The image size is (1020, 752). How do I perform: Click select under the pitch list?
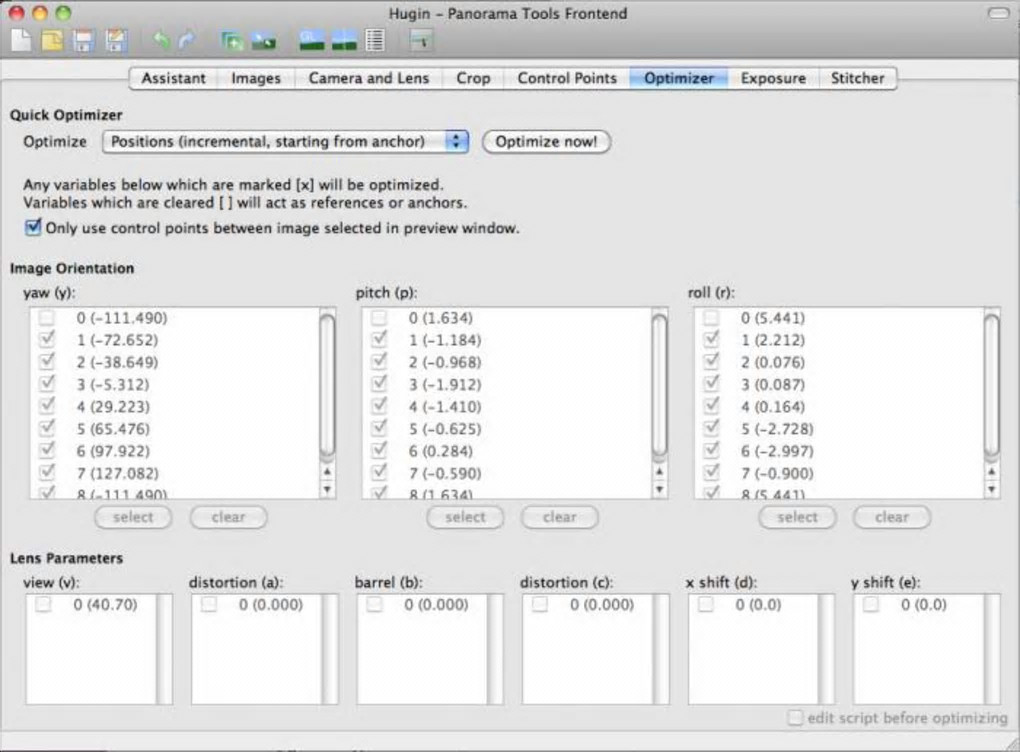tap(465, 517)
